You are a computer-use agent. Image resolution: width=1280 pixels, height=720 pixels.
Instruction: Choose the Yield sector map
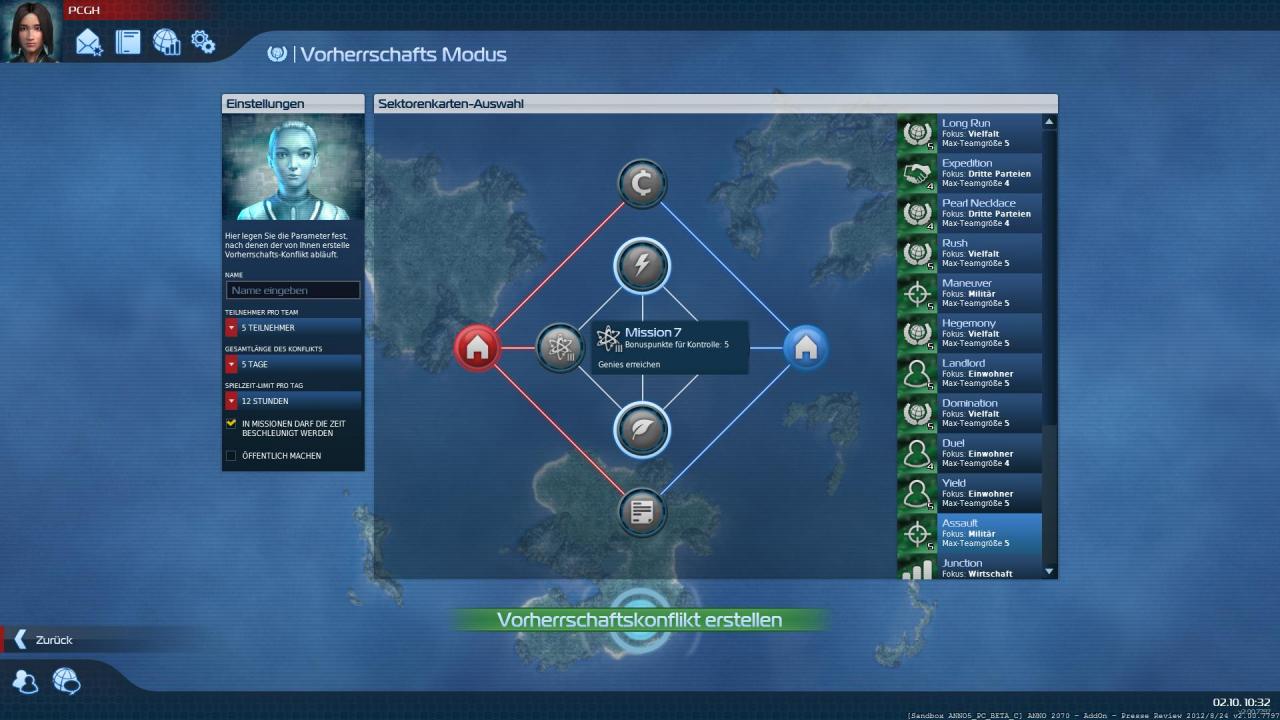(970, 493)
